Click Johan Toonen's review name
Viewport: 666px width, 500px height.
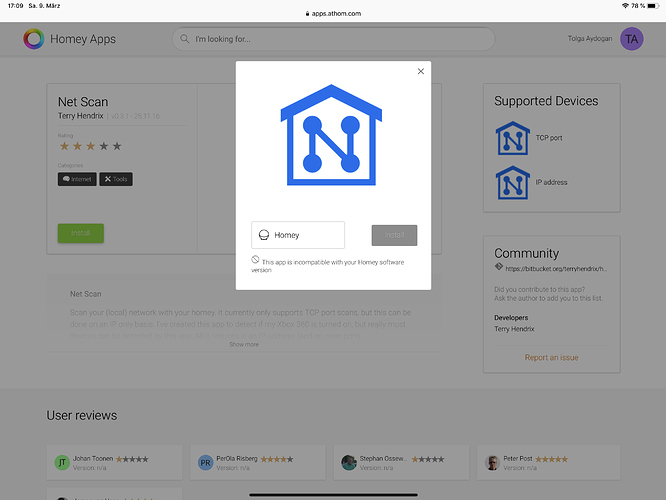93,459
